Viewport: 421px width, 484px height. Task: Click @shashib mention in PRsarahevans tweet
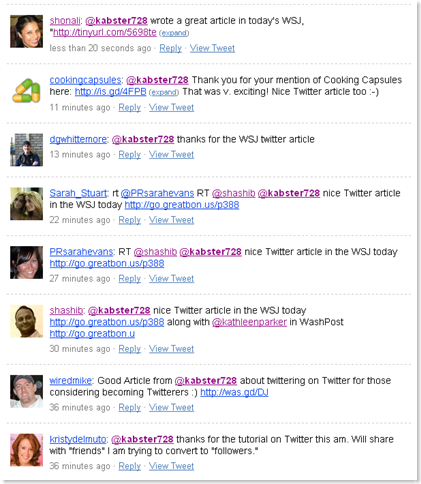tap(155, 252)
